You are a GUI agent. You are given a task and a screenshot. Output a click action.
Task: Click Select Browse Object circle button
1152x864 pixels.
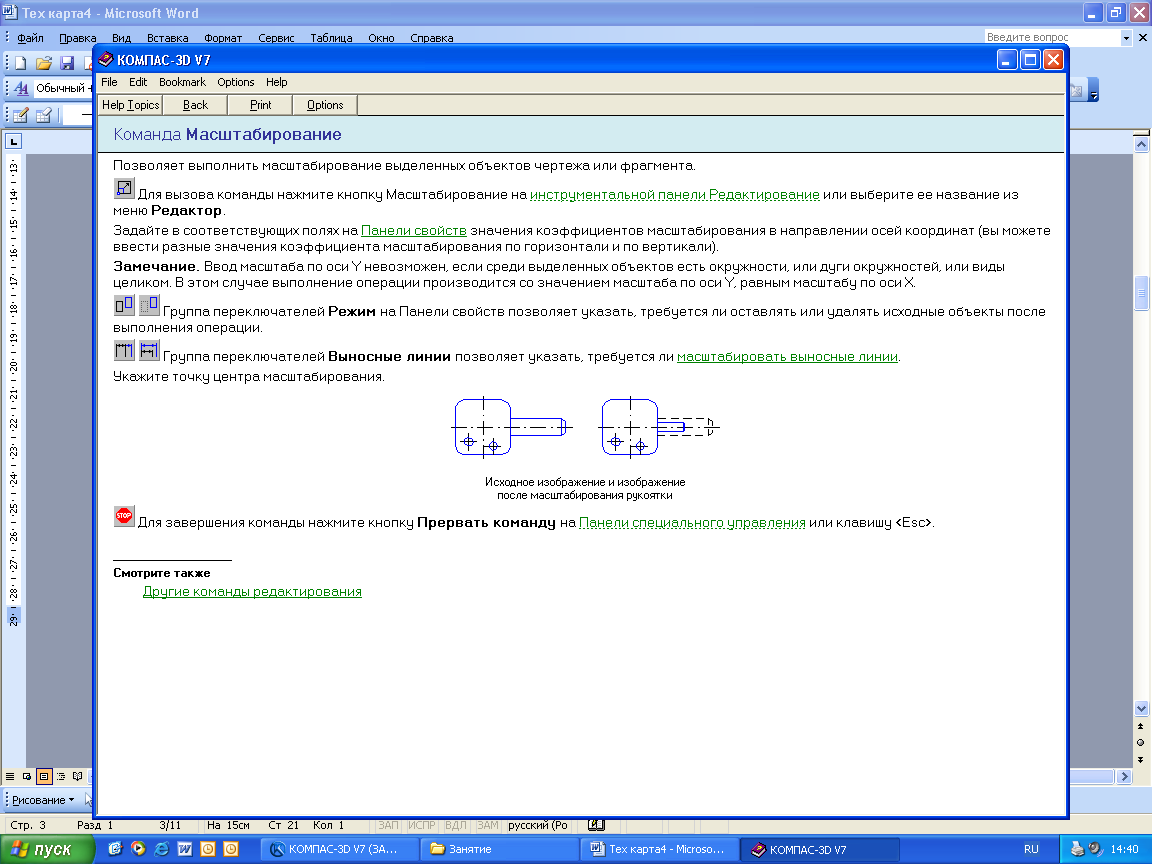(1141, 743)
